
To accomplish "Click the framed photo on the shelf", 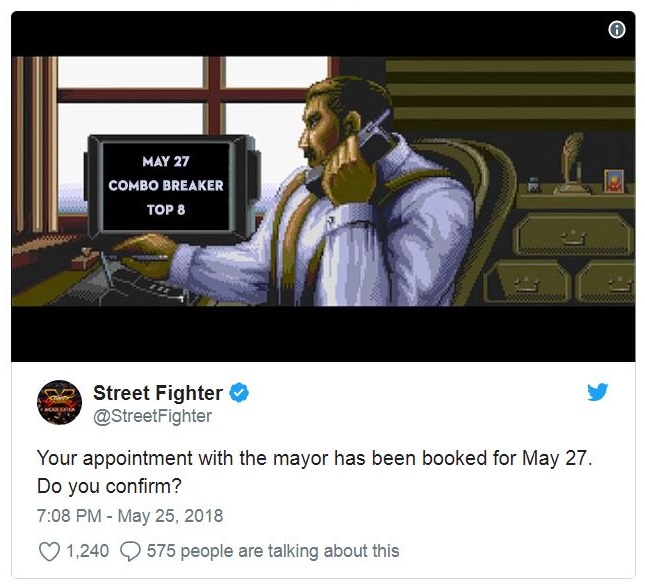I will [614, 181].
